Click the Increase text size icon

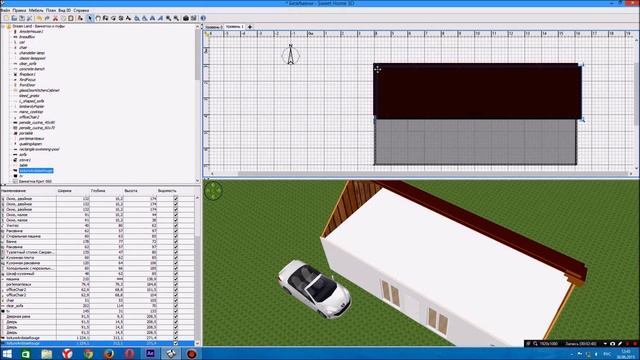pyautogui.click(x=137, y=18)
